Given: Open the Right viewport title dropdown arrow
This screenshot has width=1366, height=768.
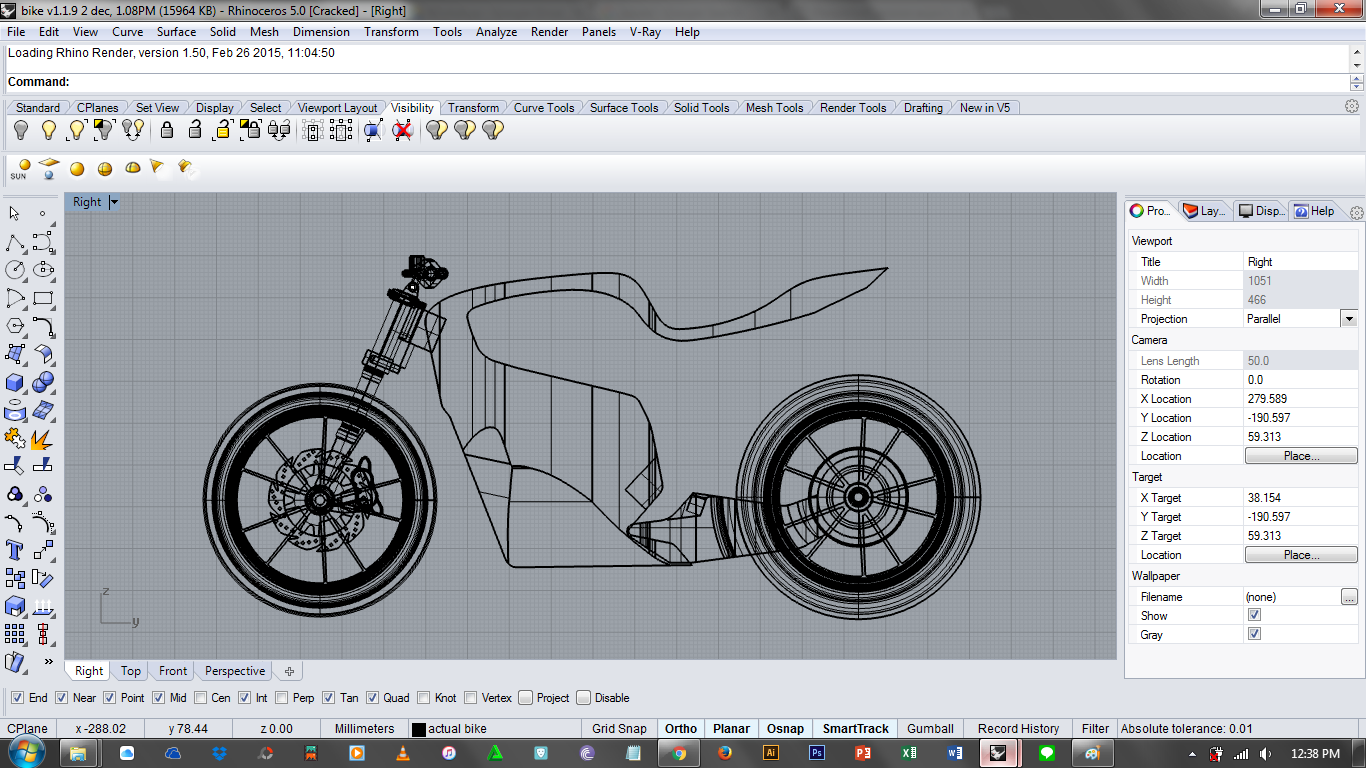Looking at the screenshot, I should [x=114, y=202].
